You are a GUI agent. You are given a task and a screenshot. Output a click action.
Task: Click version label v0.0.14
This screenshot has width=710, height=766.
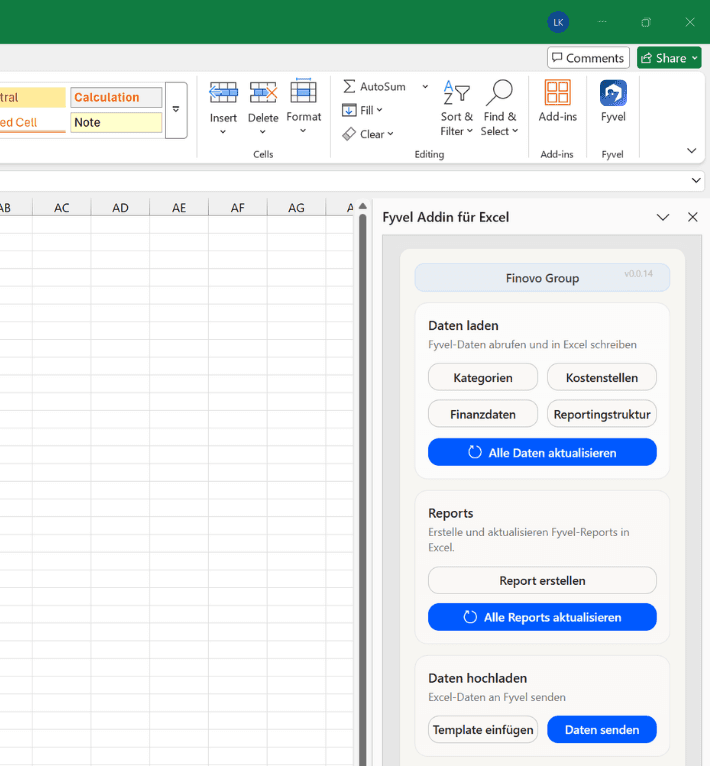tap(638, 274)
